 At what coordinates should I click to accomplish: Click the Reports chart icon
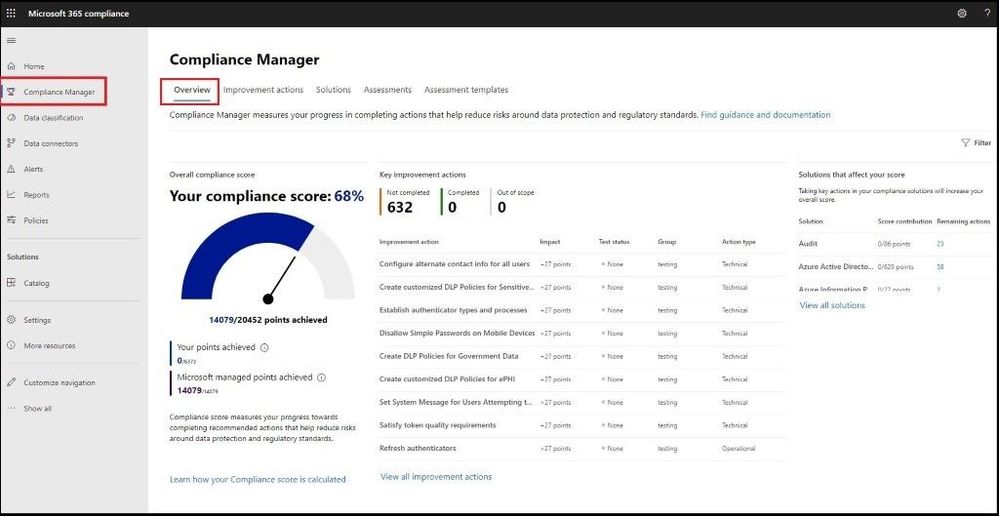pos(11,195)
